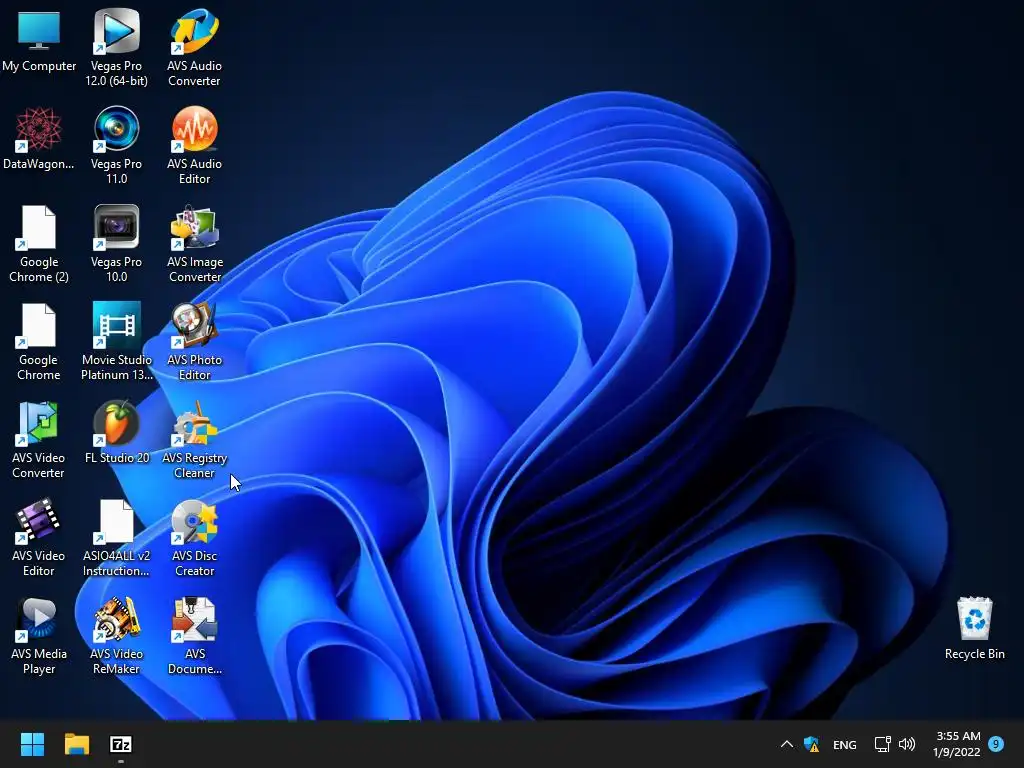
Task: Show hidden system tray icons
Action: point(787,744)
